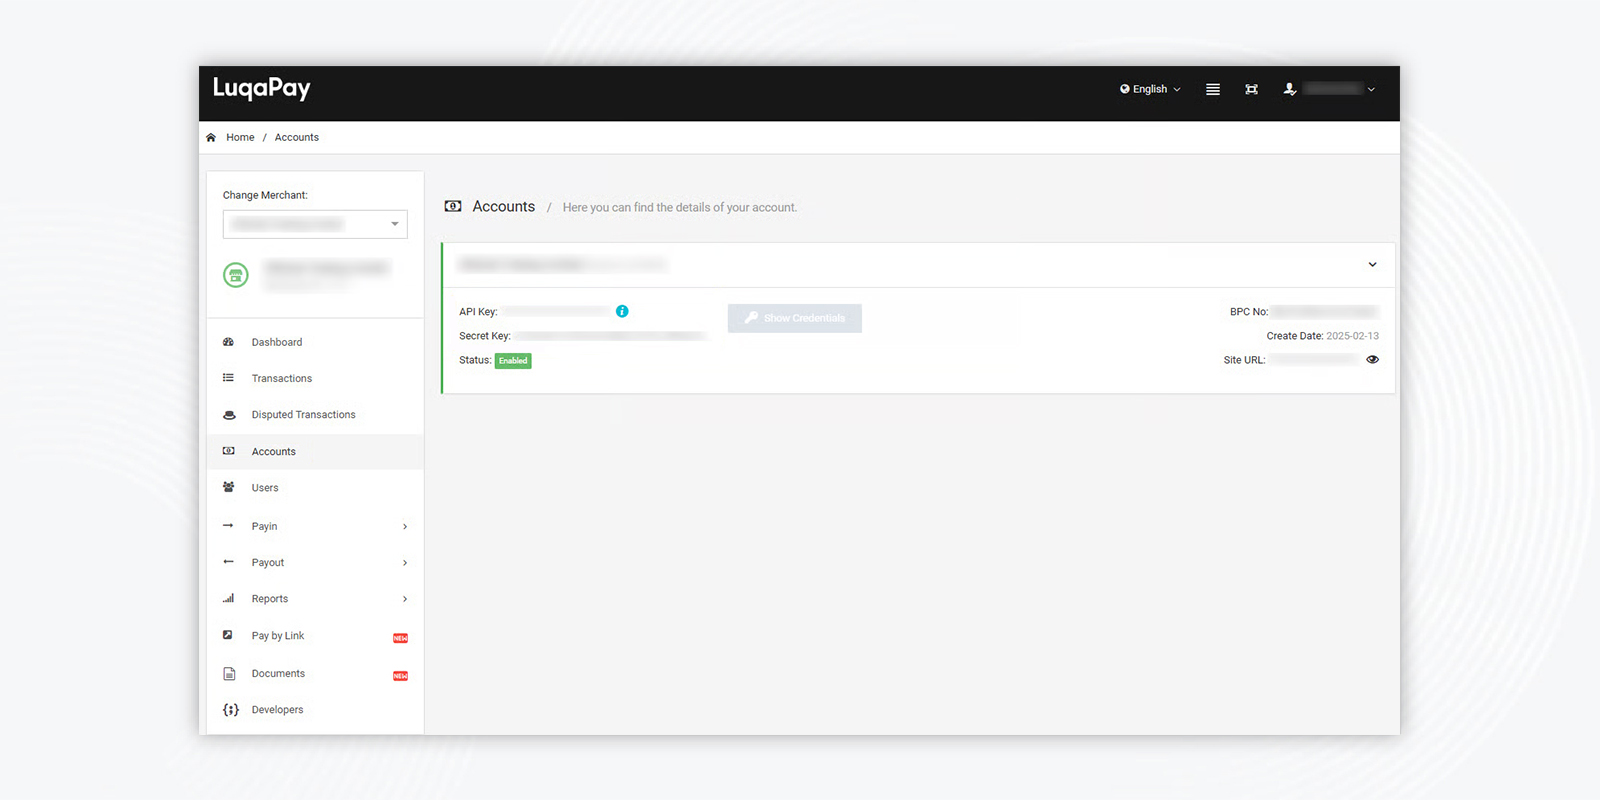
Task: Open the user profile dropdown
Action: 1330,89
